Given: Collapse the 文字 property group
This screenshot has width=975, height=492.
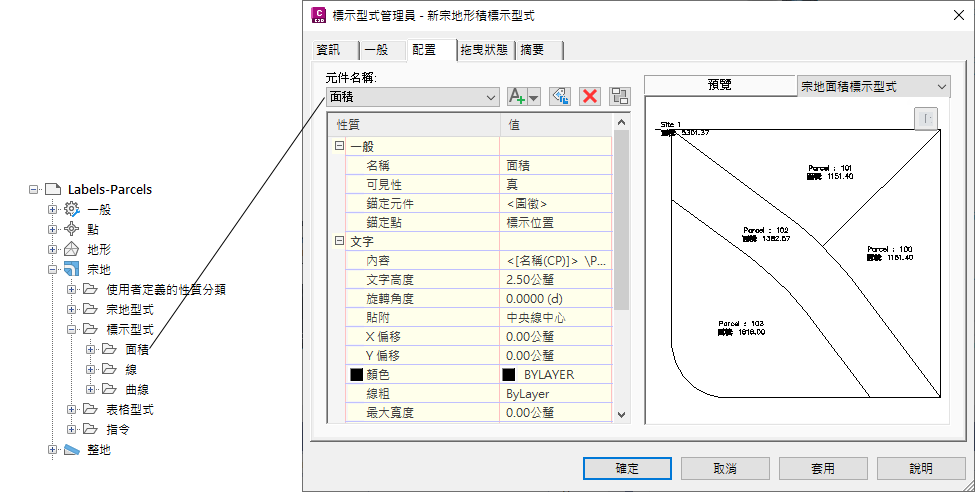Looking at the screenshot, I should tap(340, 241).
